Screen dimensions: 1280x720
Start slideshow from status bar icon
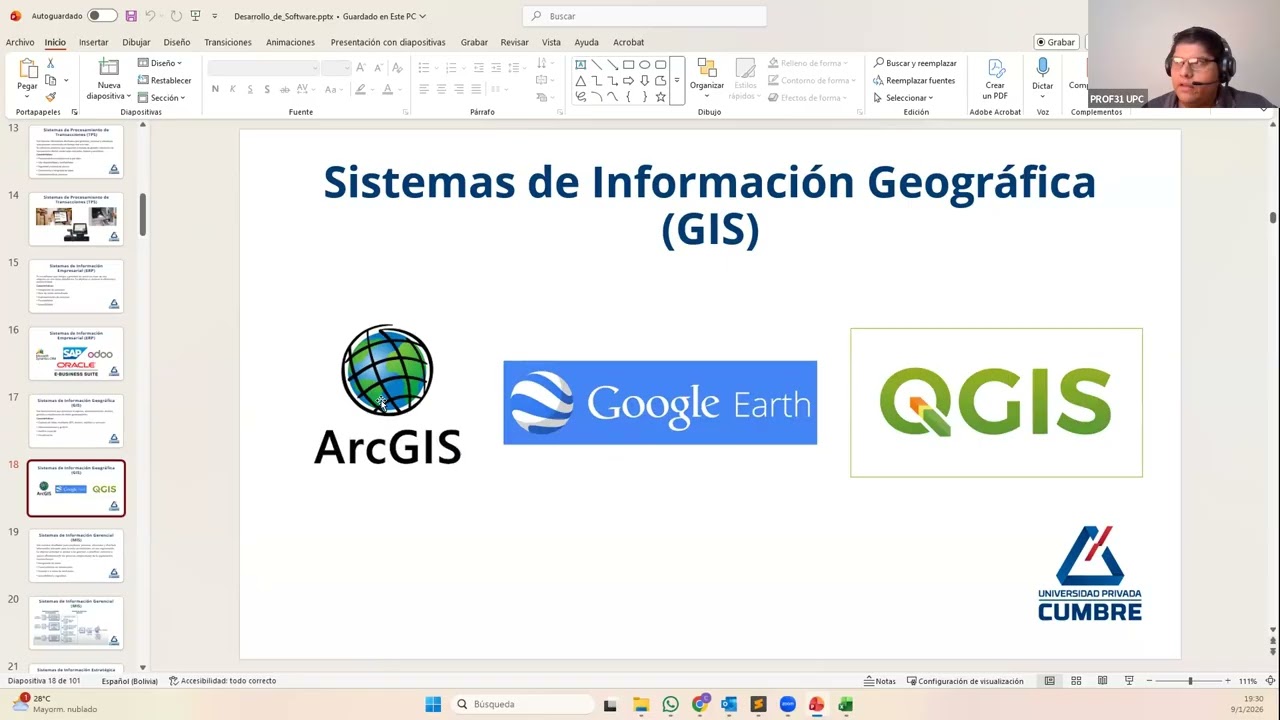(1129, 681)
